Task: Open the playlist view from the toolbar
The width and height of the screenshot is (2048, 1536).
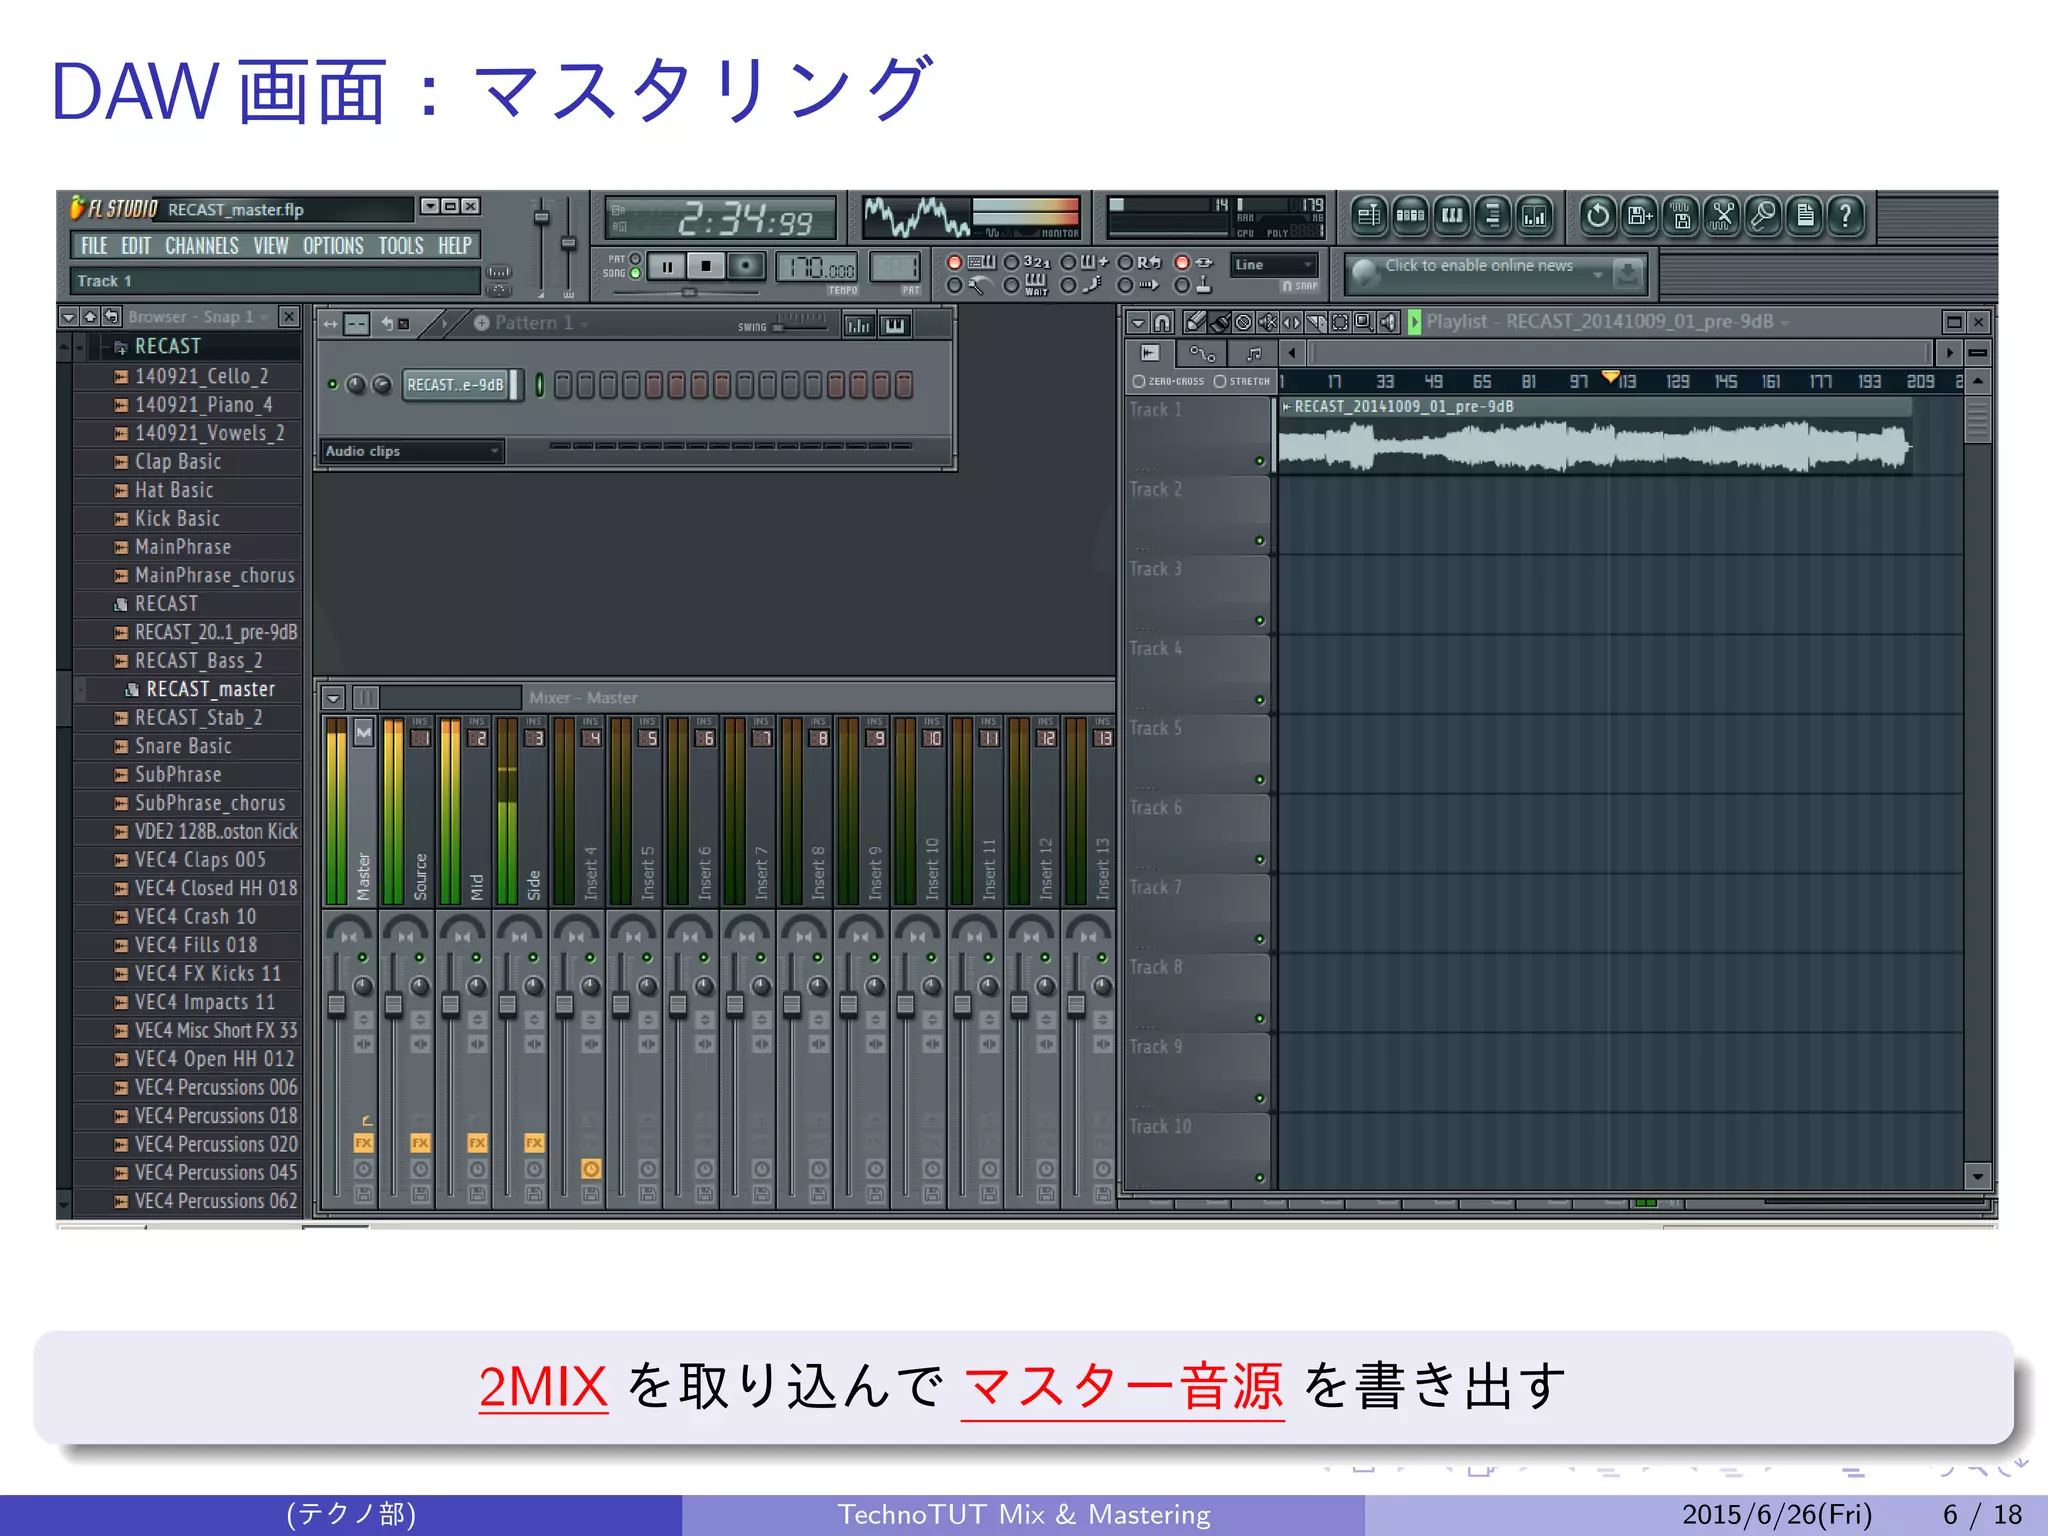Action: (1369, 216)
